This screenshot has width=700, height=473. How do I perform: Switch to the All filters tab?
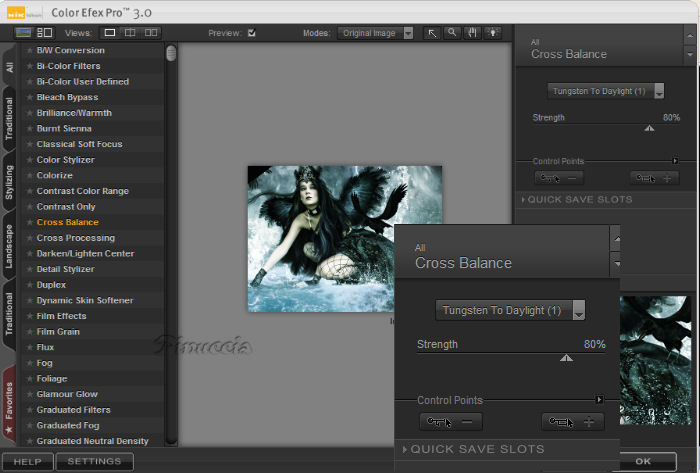pyautogui.click(x=9, y=67)
